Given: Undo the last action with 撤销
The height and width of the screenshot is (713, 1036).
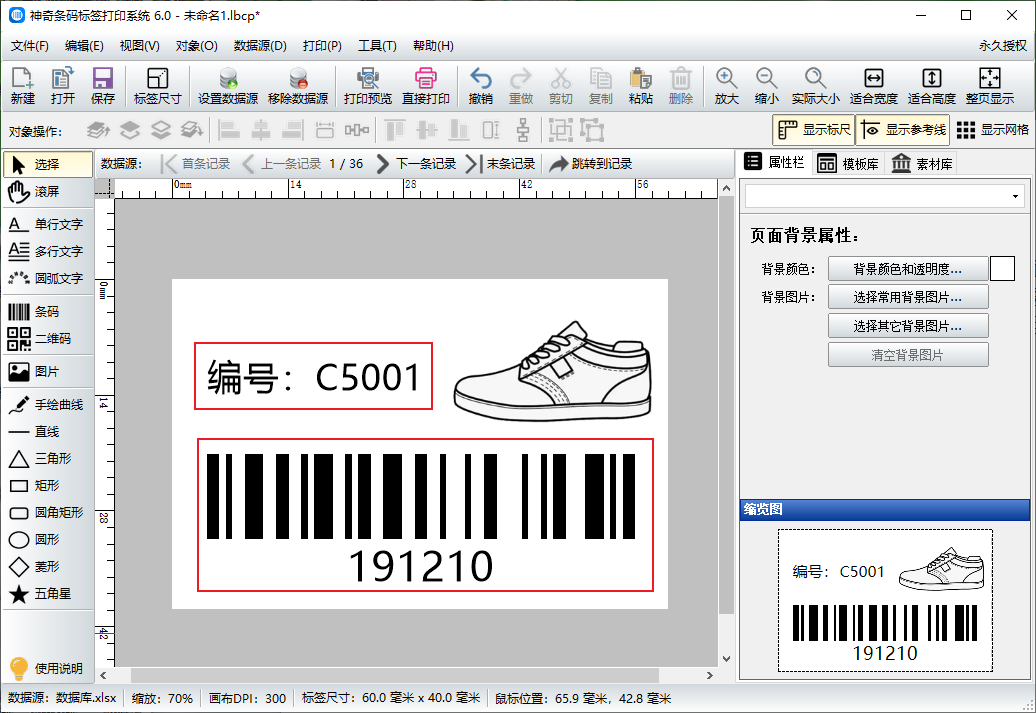Looking at the screenshot, I should 480,86.
